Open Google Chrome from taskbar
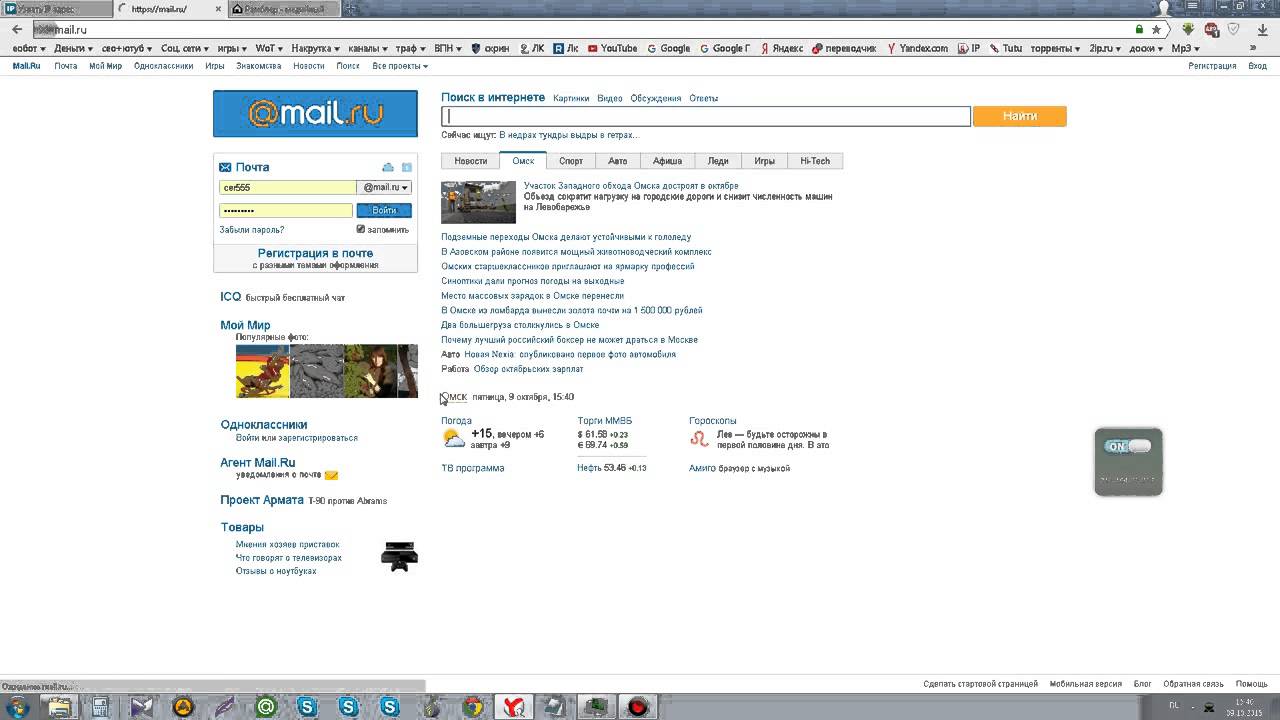 (x=473, y=707)
